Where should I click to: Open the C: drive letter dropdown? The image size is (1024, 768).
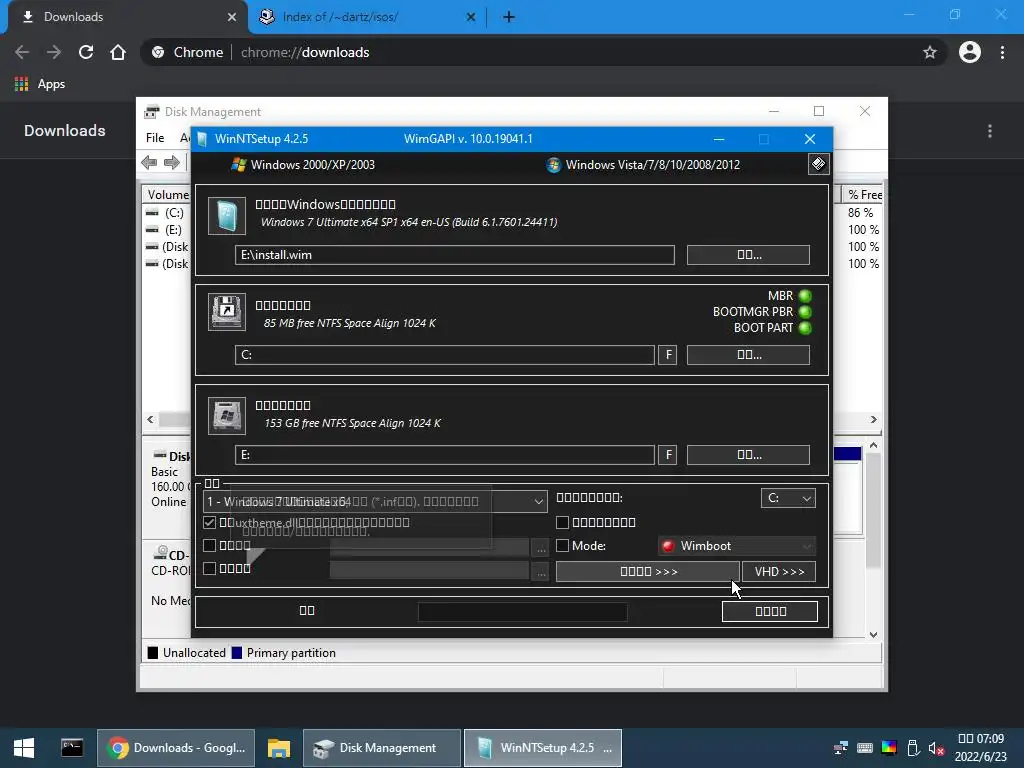[x=788, y=498]
